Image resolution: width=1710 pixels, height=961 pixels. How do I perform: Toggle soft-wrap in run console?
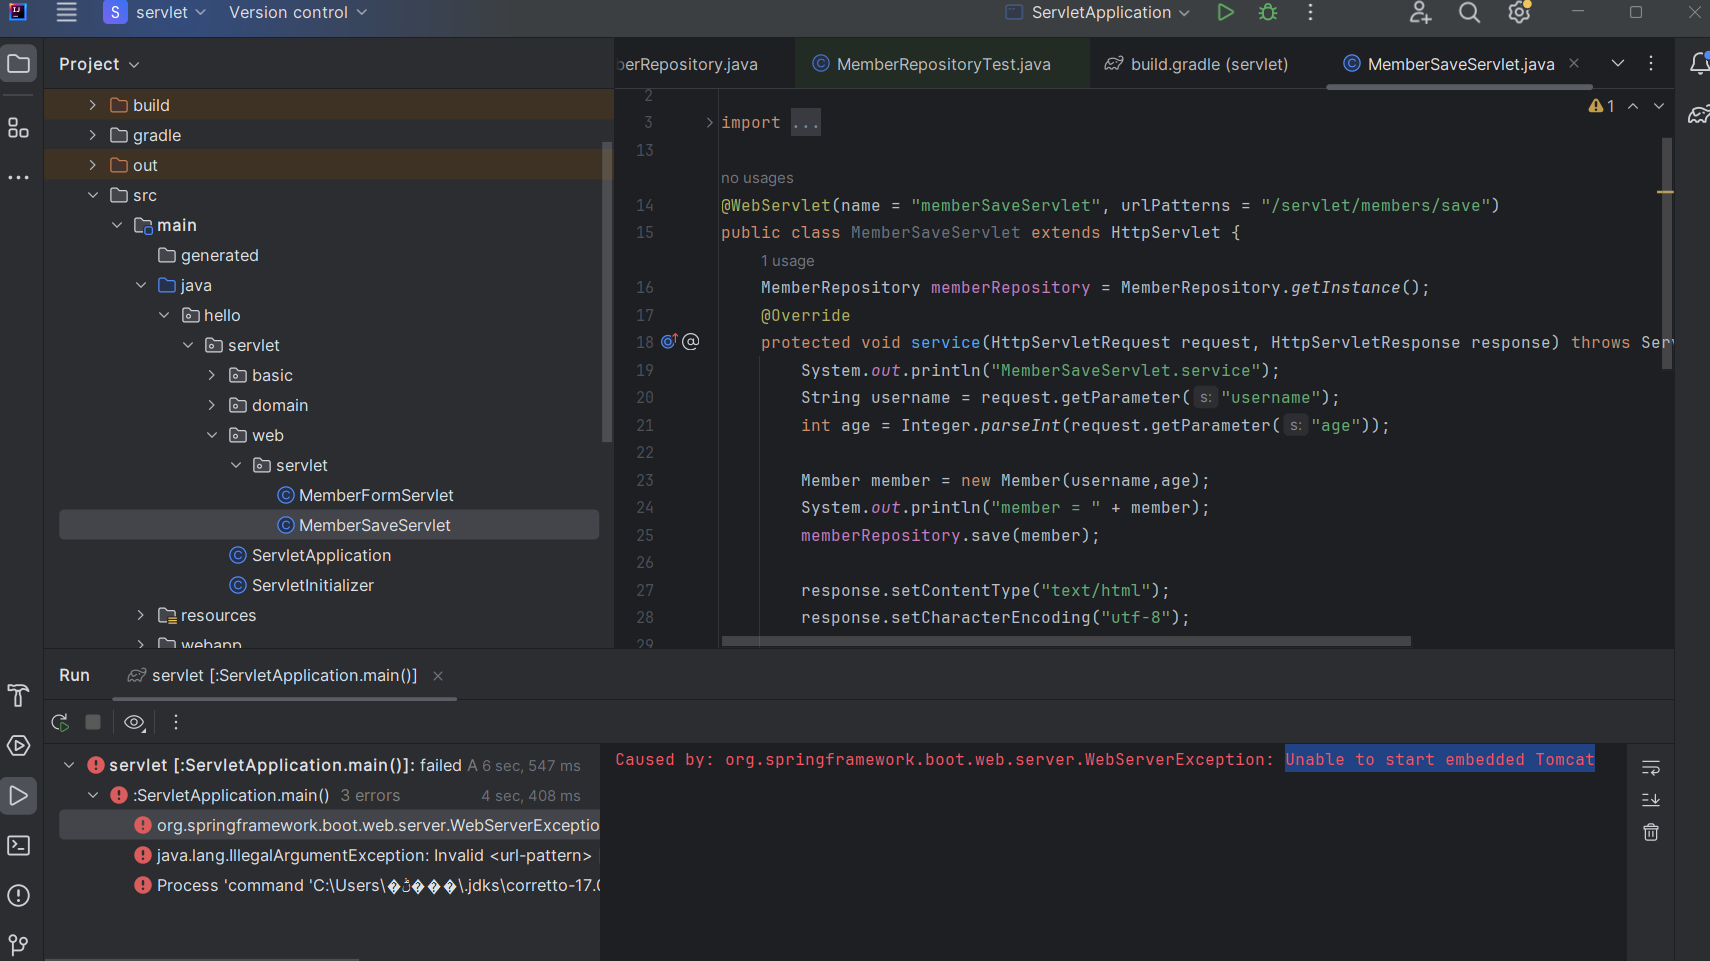1651,768
